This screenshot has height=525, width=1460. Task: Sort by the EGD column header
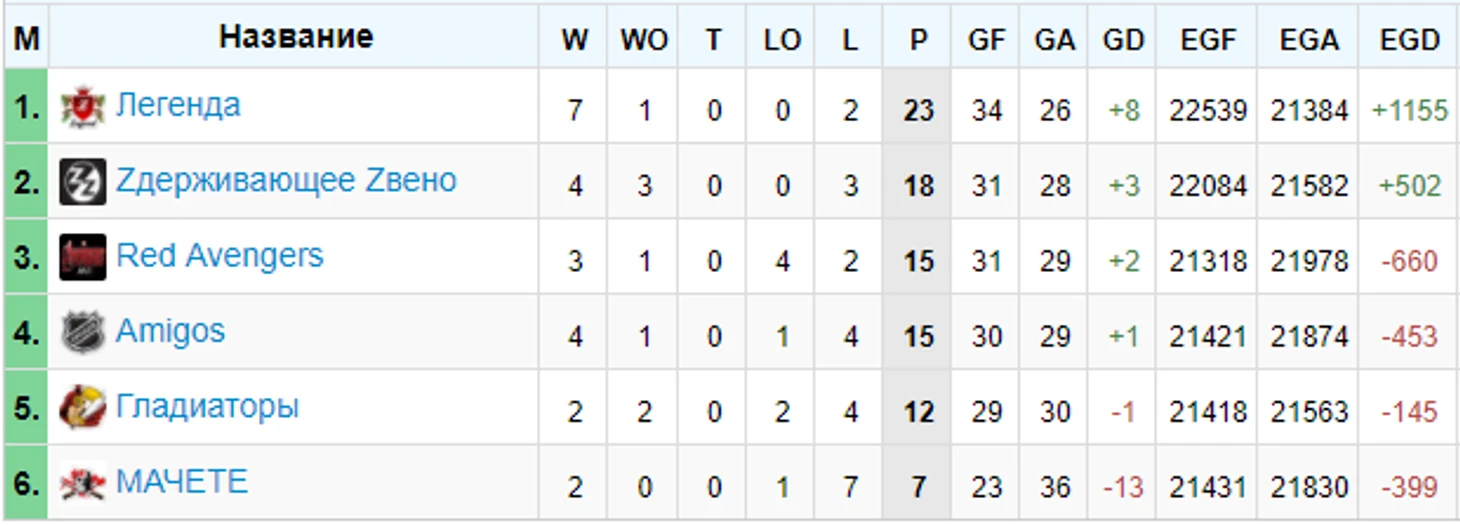[1409, 39]
